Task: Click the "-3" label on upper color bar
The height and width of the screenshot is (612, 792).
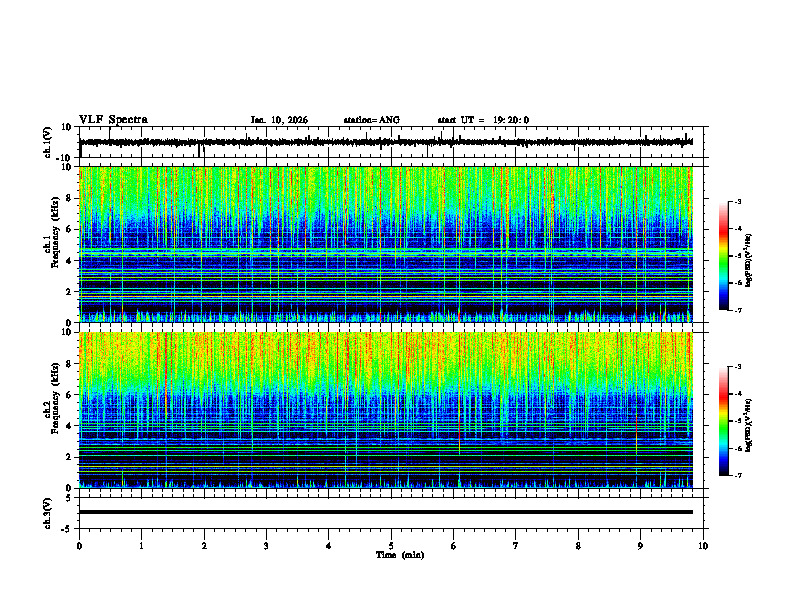Action: (737, 201)
